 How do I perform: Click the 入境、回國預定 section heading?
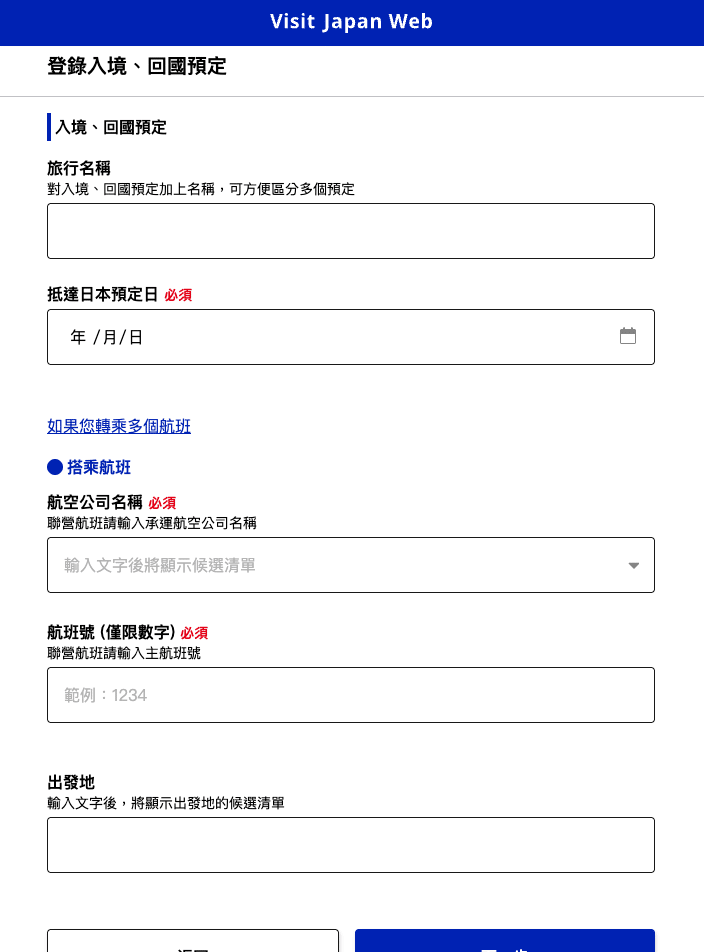[x=111, y=127]
